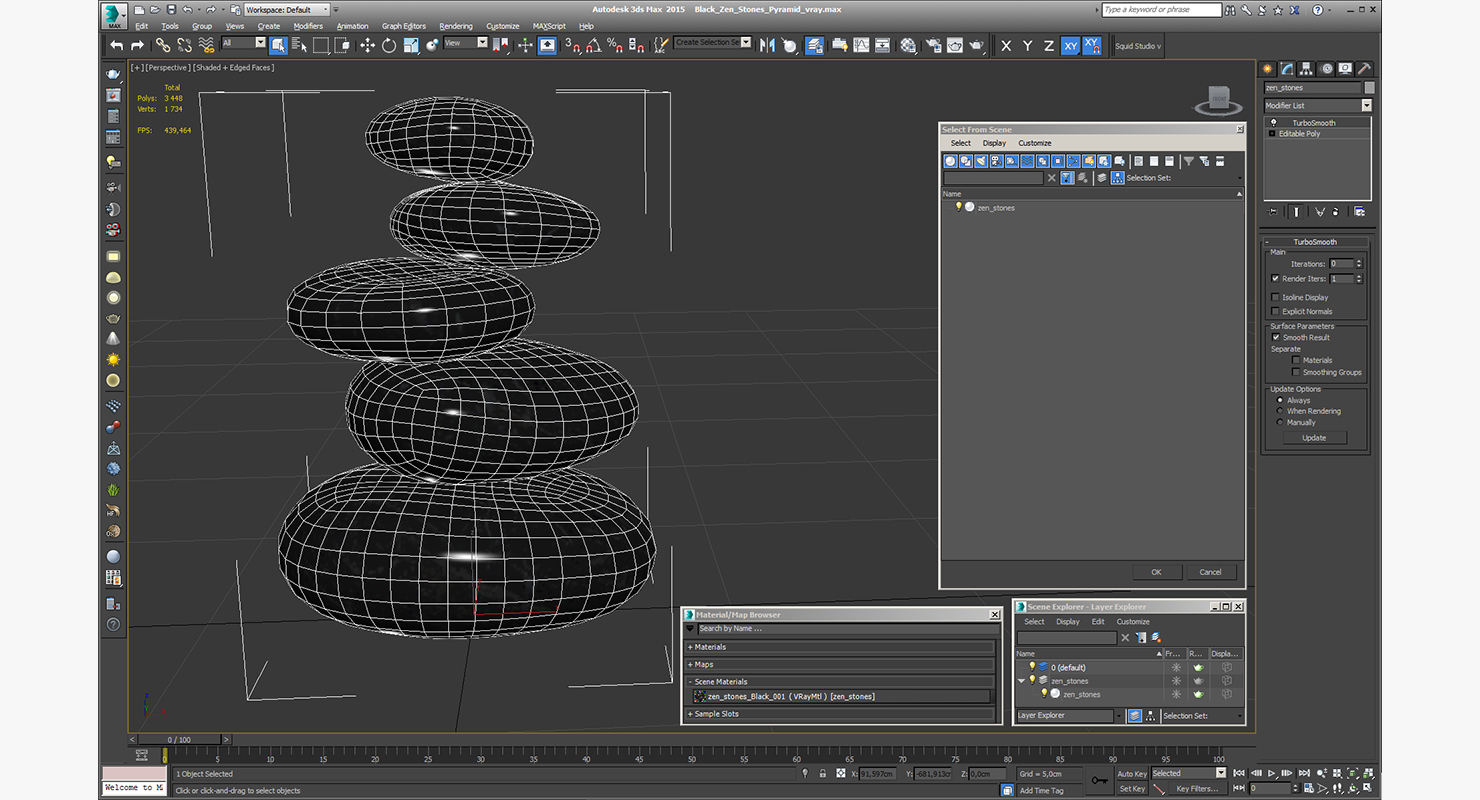Open the MAXScript menu
The height and width of the screenshot is (800, 1480).
[549, 26]
